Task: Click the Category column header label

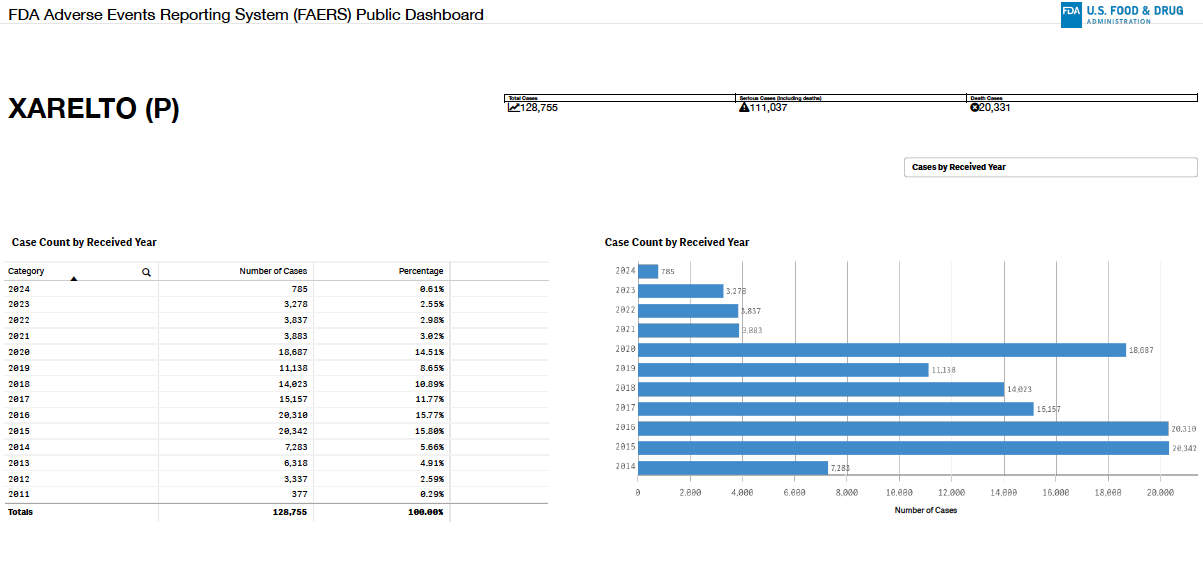Action: [26, 271]
